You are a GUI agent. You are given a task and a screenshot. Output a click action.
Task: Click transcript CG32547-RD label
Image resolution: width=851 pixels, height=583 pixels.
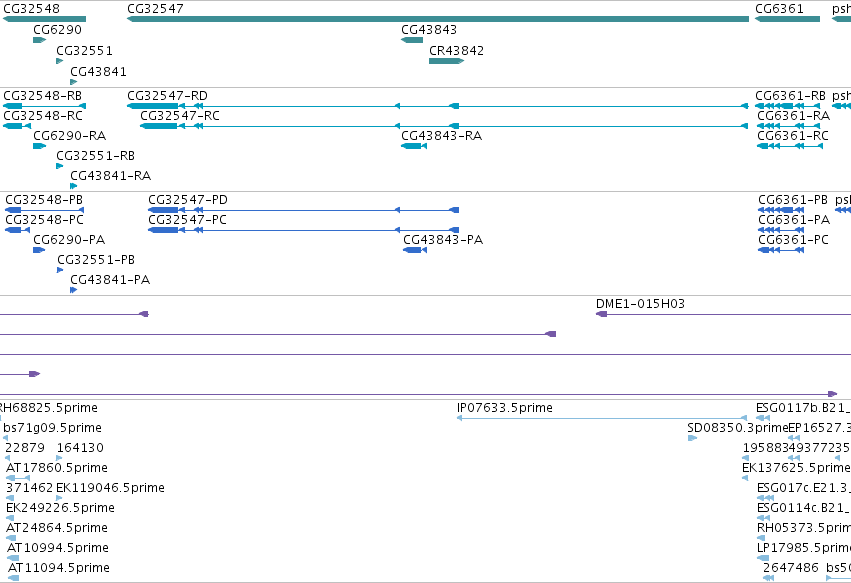[x=167, y=96]
